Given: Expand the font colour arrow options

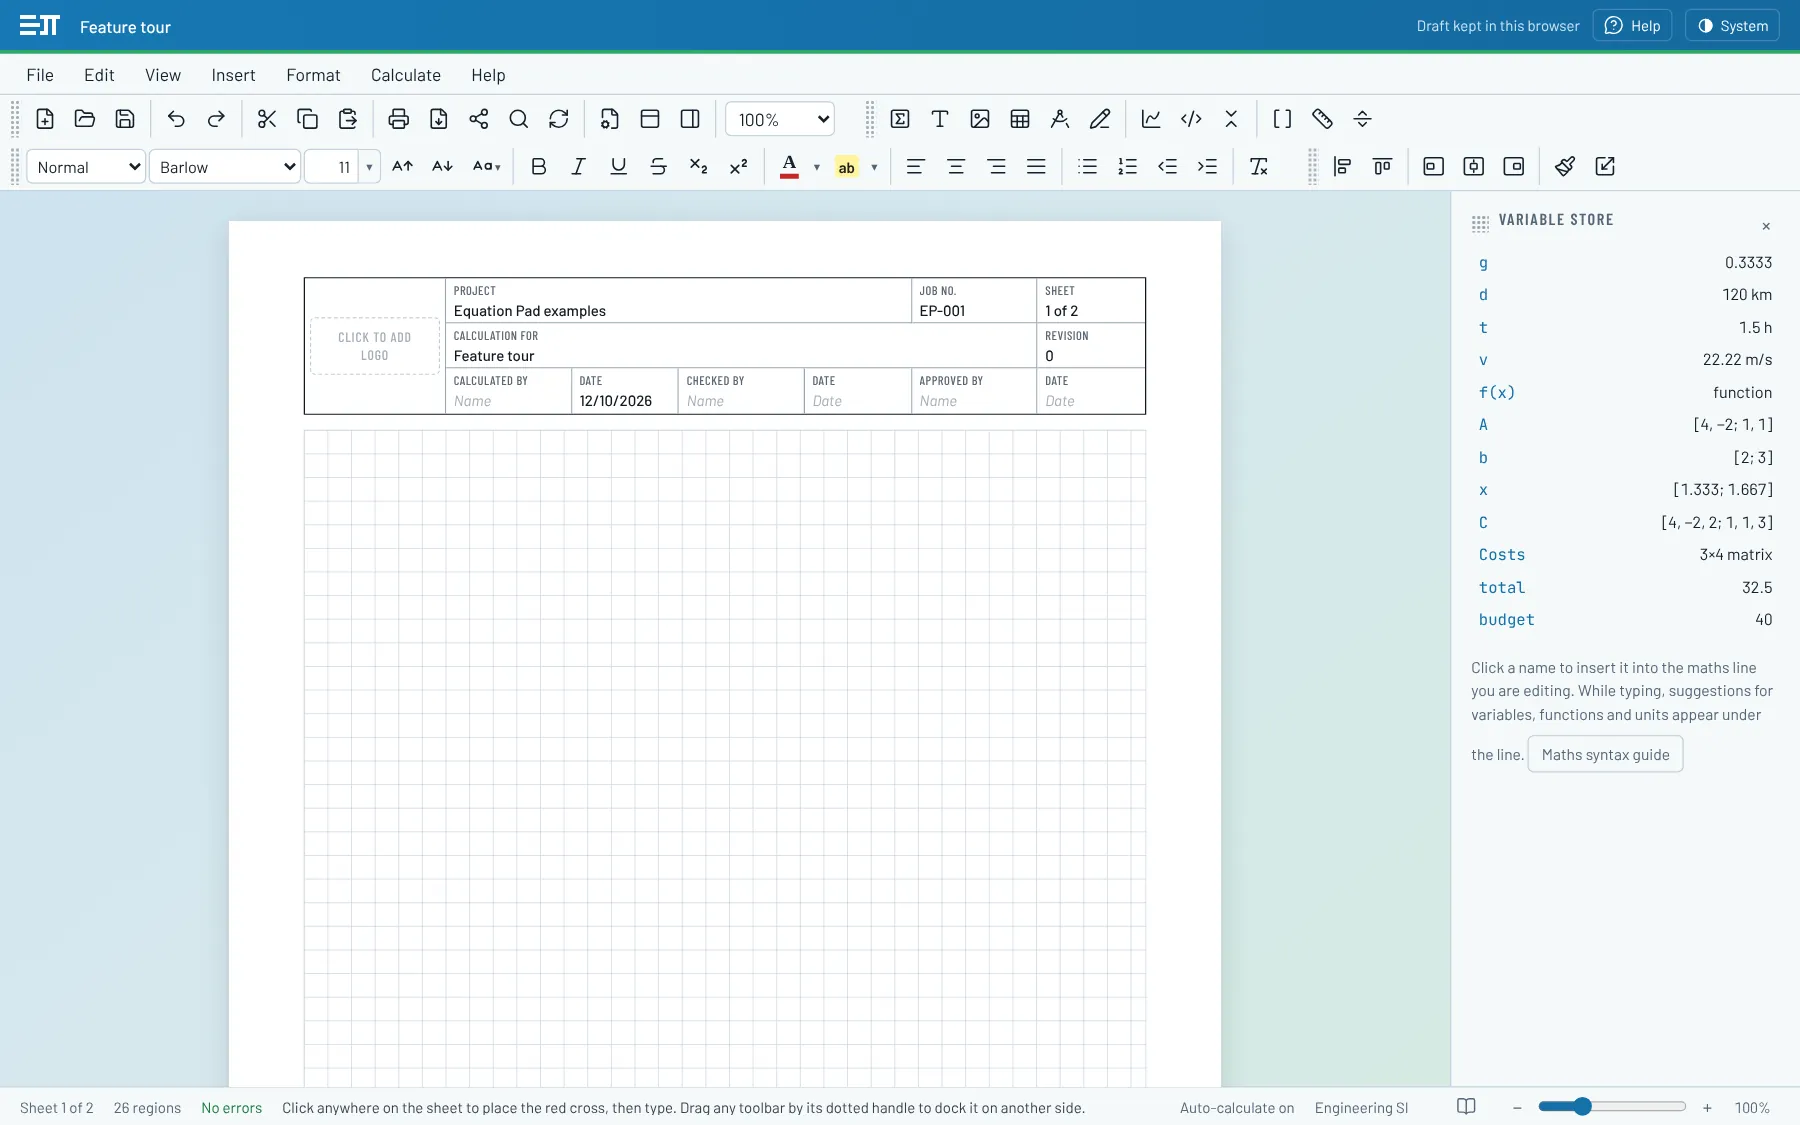Looking at the screenshot, I should (817, 167).
